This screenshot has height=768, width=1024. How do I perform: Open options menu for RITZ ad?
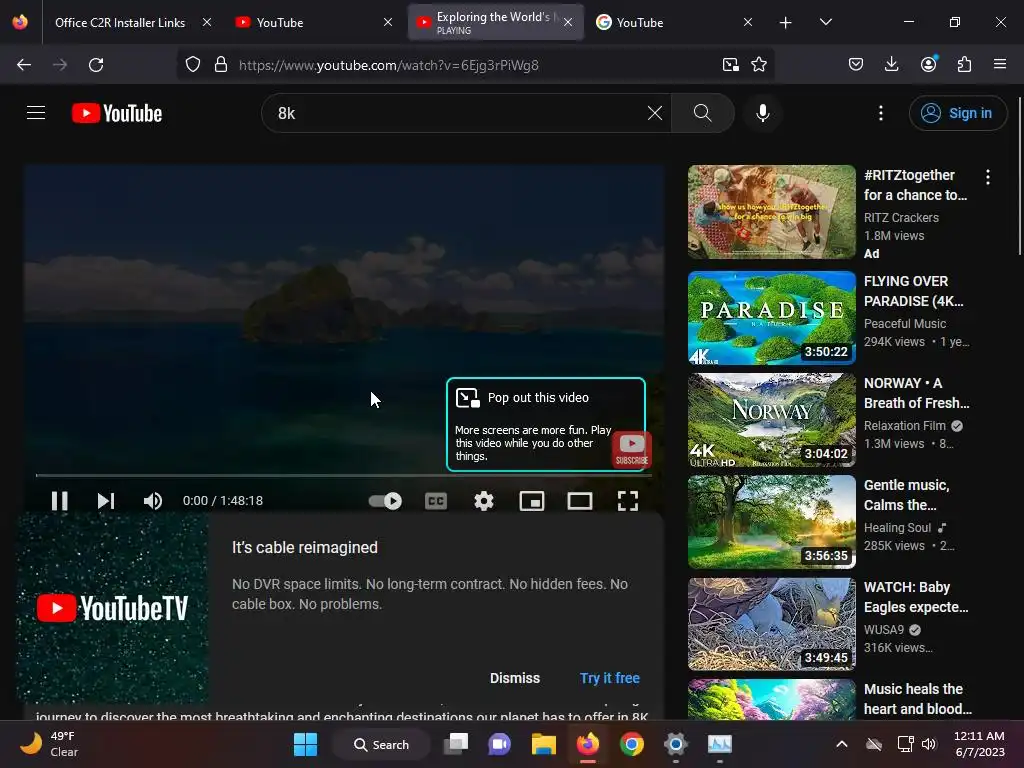pyautogui.click(x=987, y=177)
